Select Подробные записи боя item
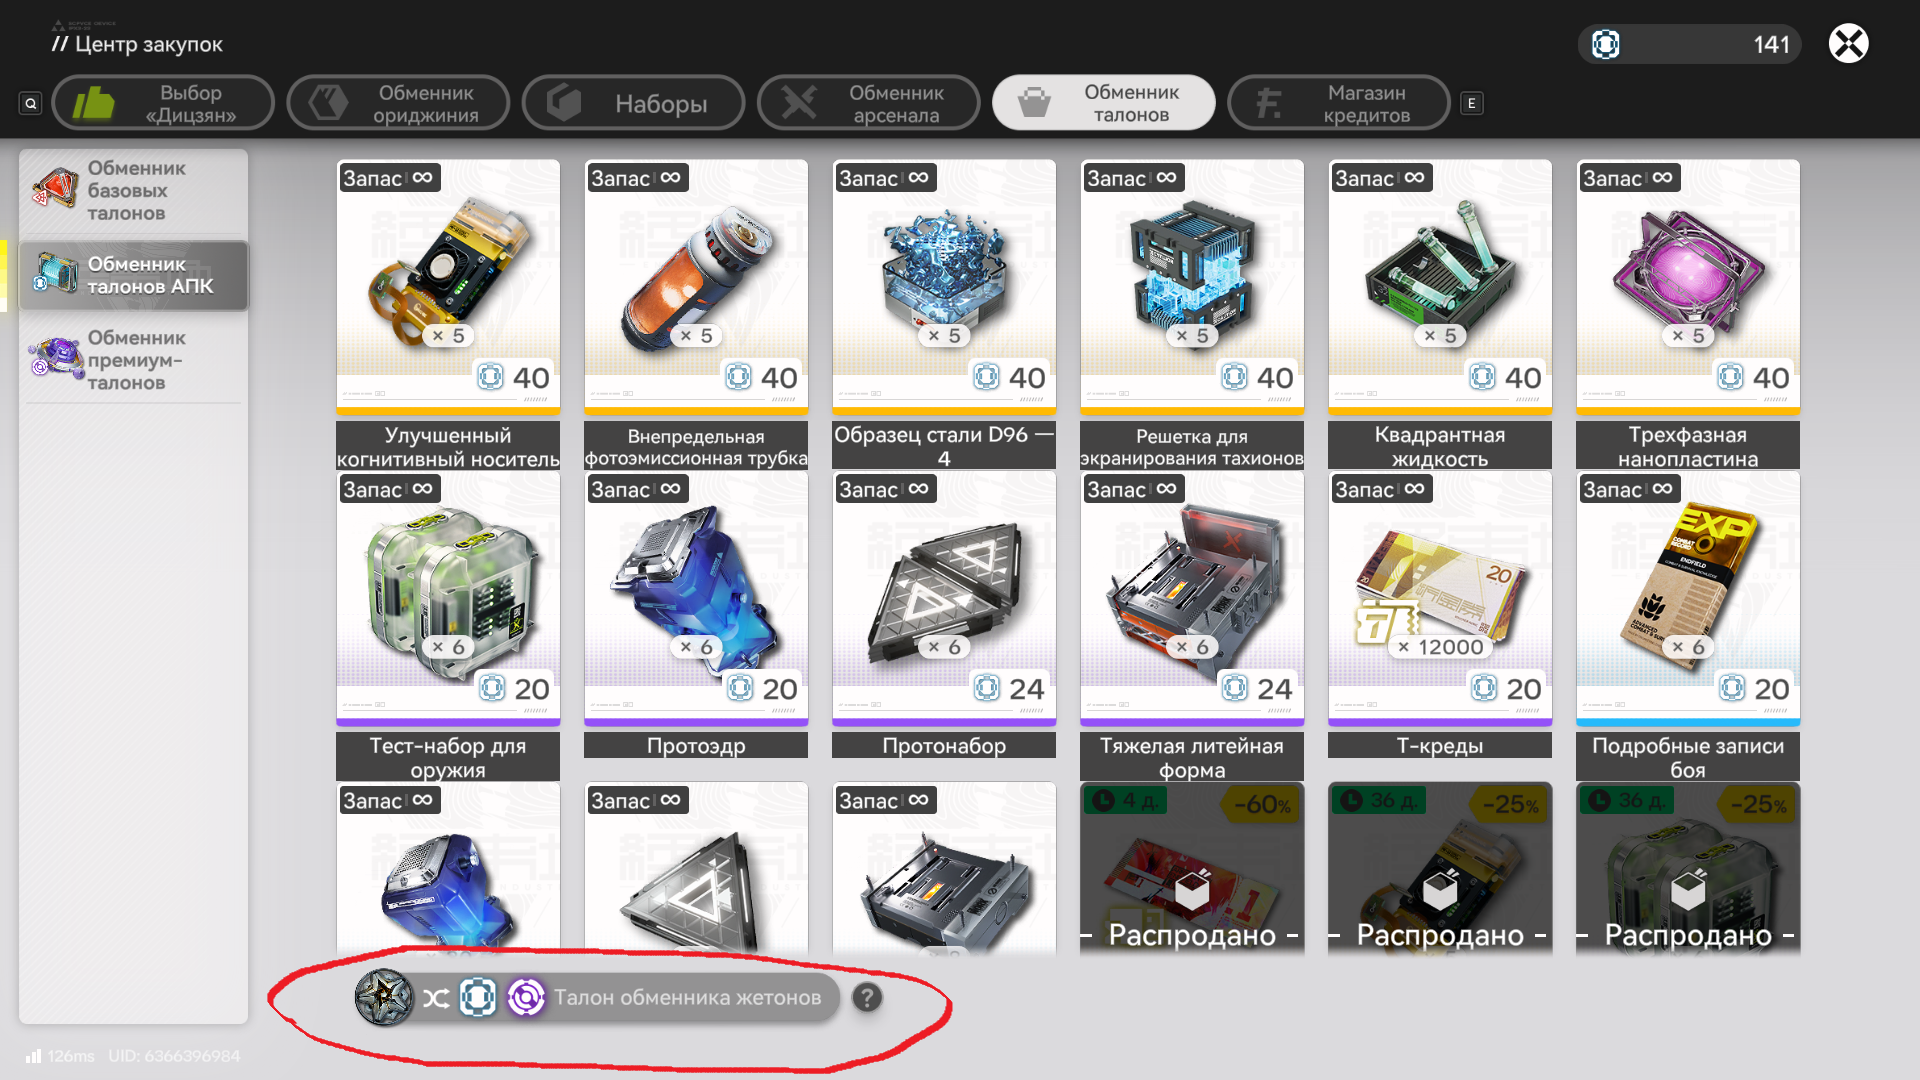Viewport: 1920px width, 1080px height. pos(1688,625)
